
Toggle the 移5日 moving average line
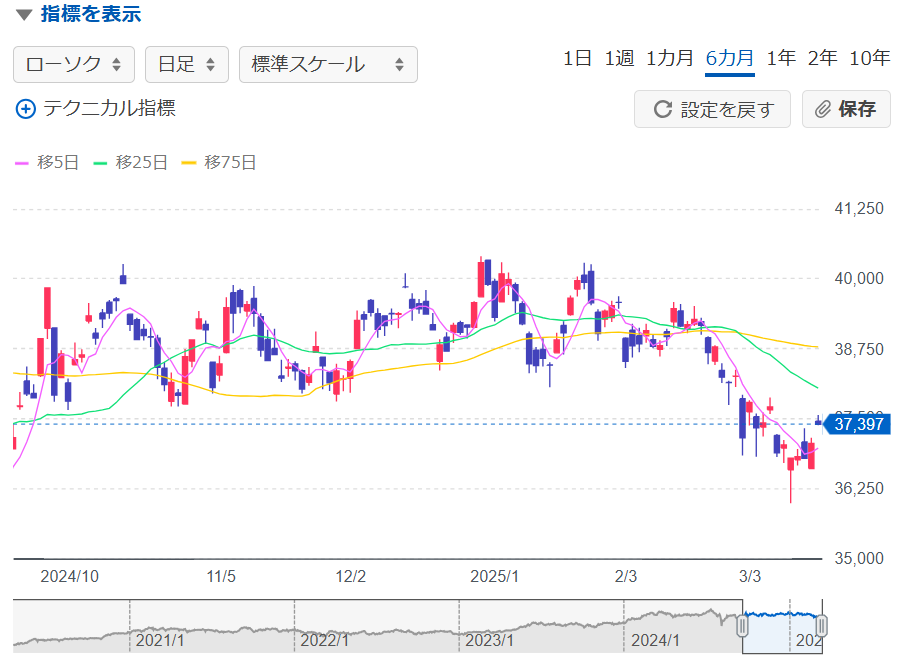[x=46, y=162]
